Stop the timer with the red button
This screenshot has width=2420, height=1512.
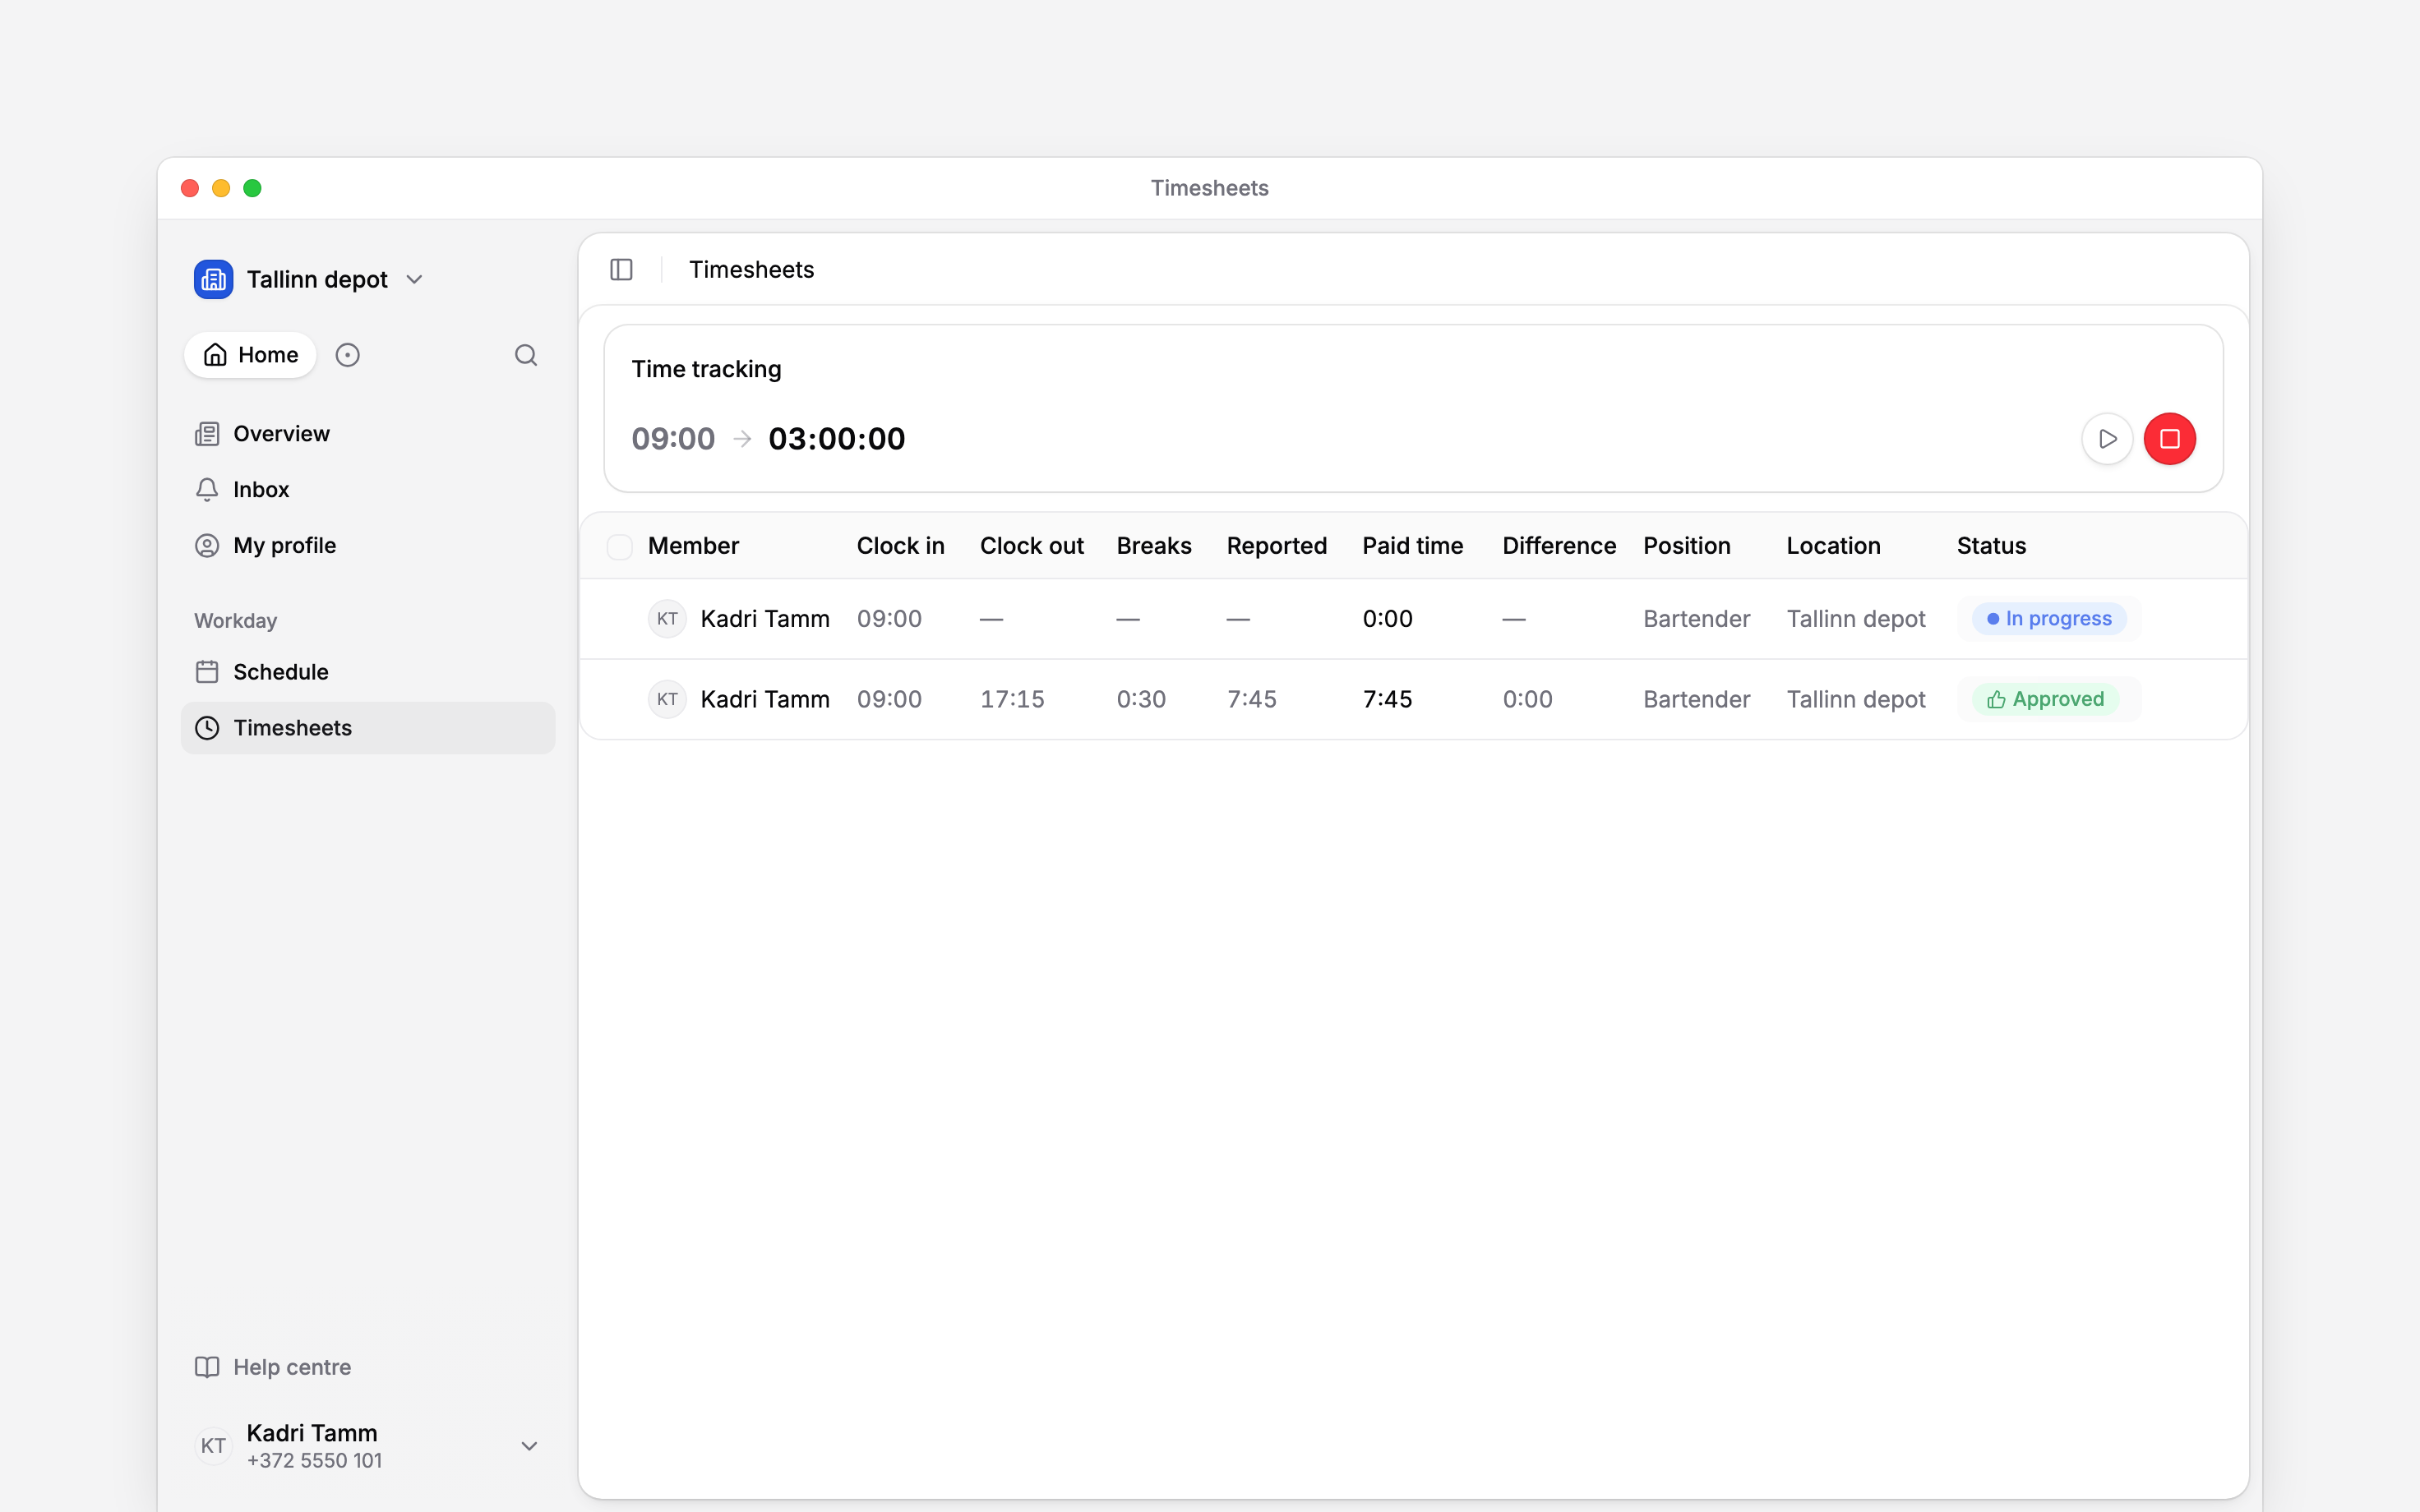[2169, 439]
